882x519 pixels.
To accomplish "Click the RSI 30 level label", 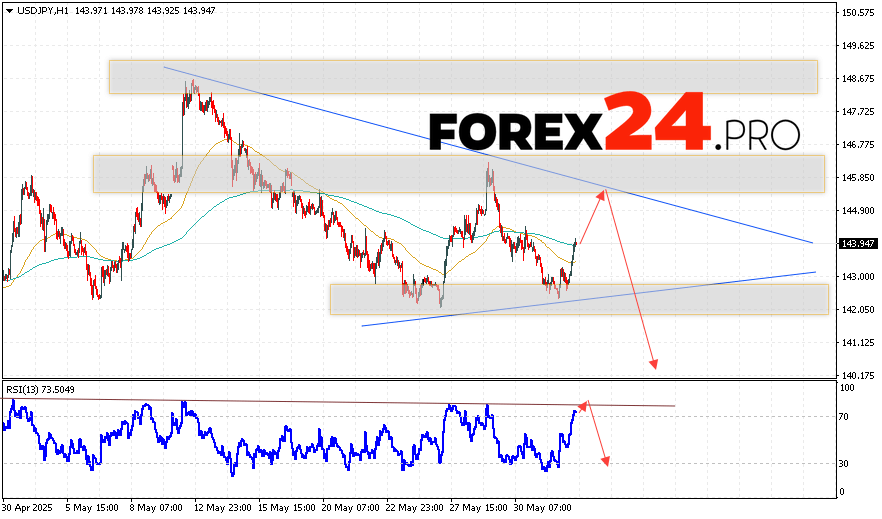I will click(x=845, y=464).
